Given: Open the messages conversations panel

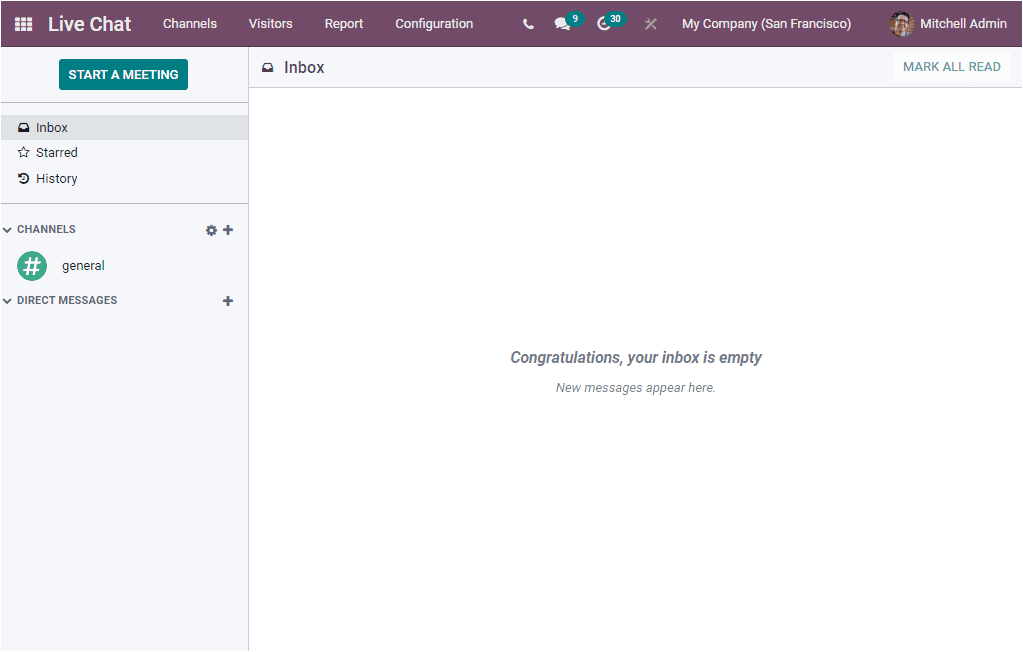Looking at the screenshot, I should [560, 23].
